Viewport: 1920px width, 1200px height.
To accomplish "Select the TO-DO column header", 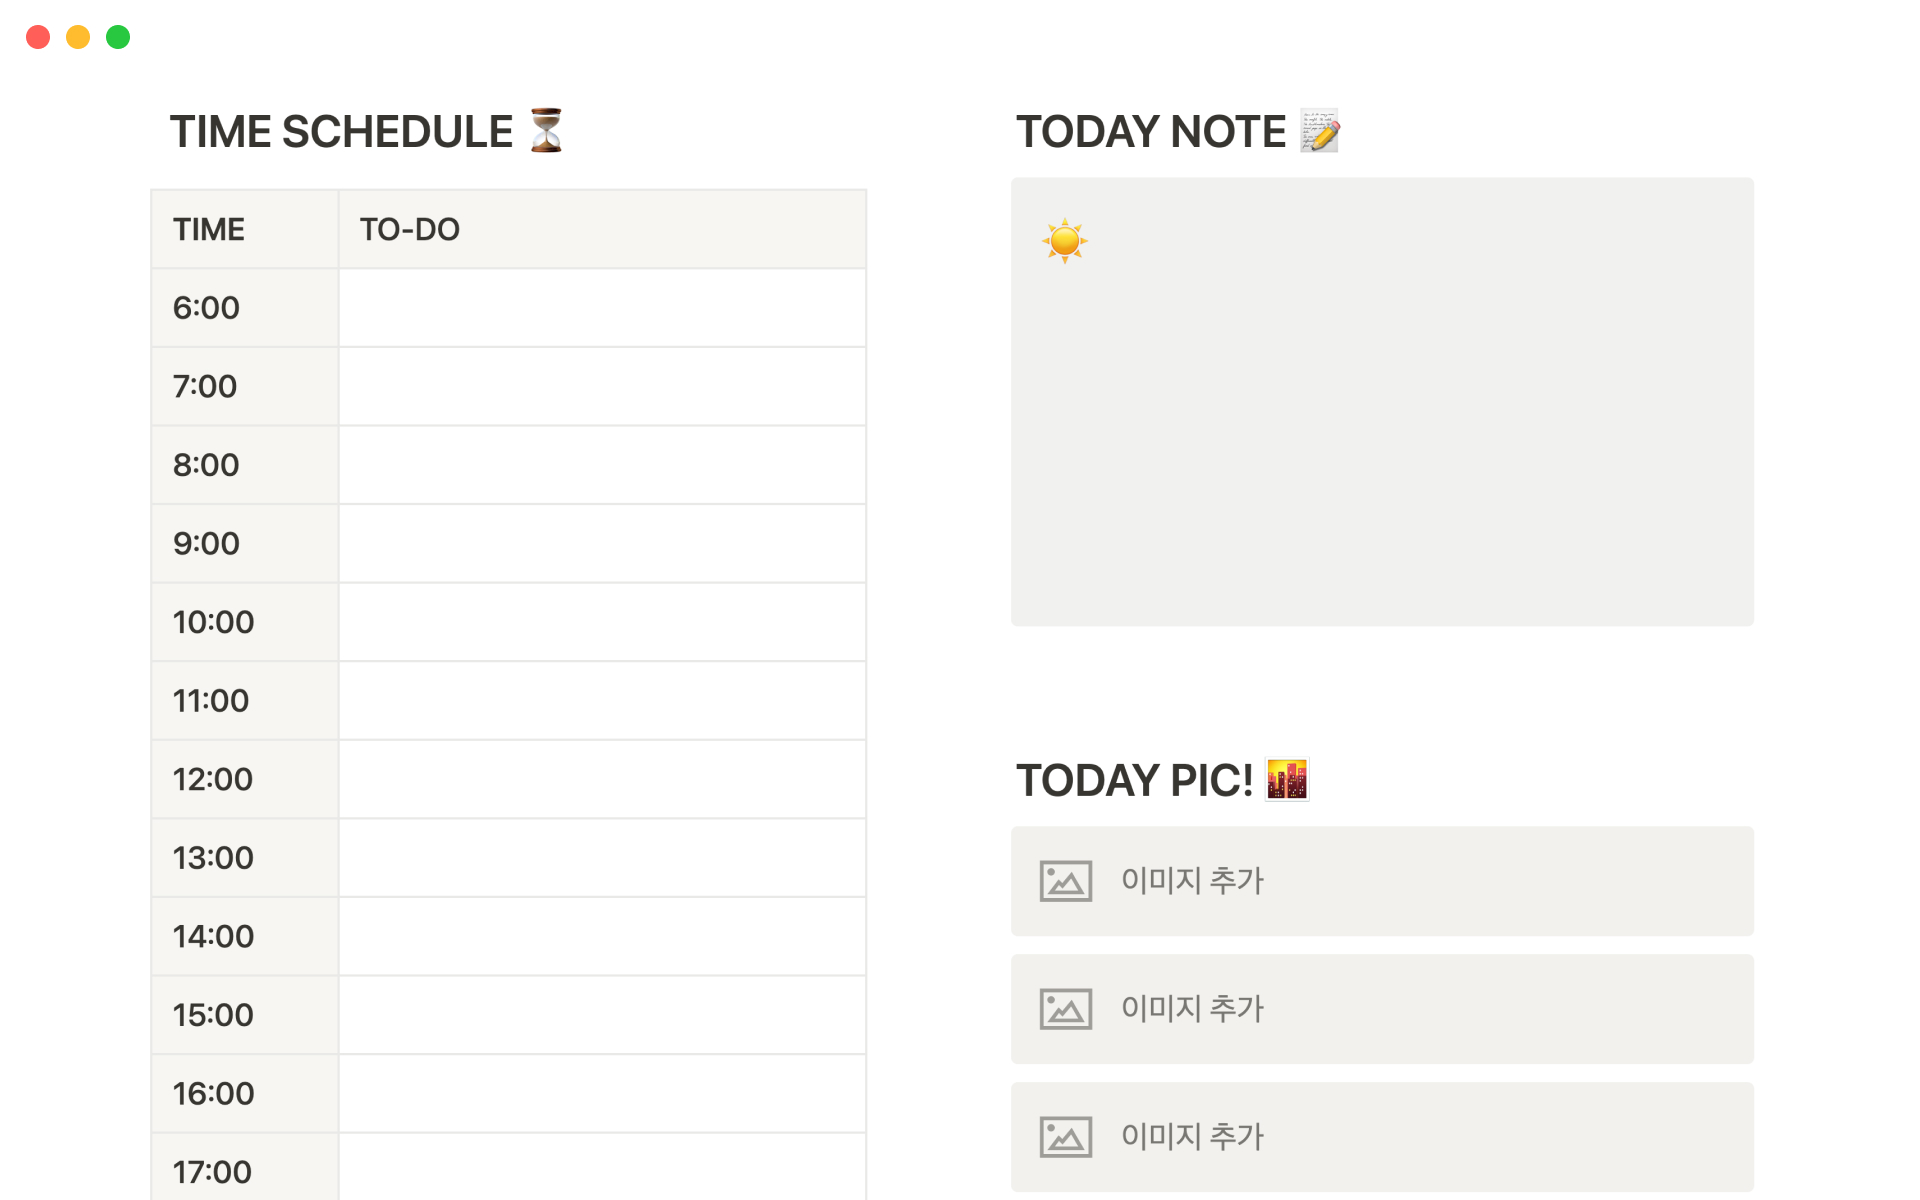I will coord(410,230).
